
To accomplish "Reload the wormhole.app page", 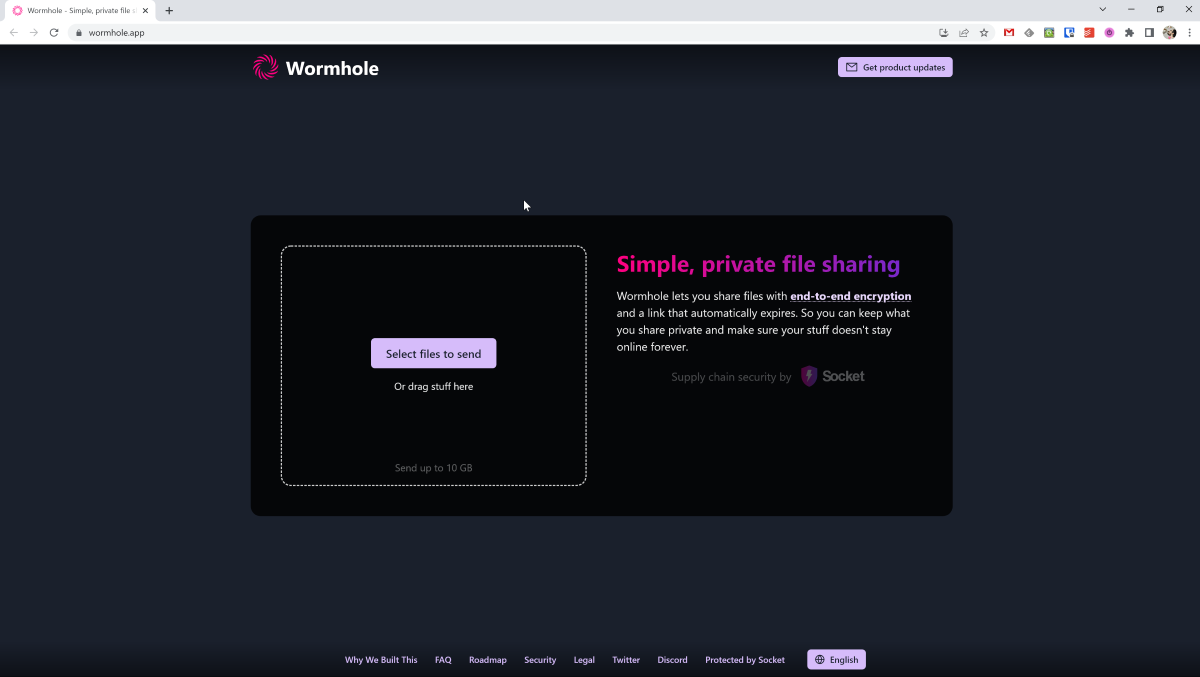I will point(54,32).
